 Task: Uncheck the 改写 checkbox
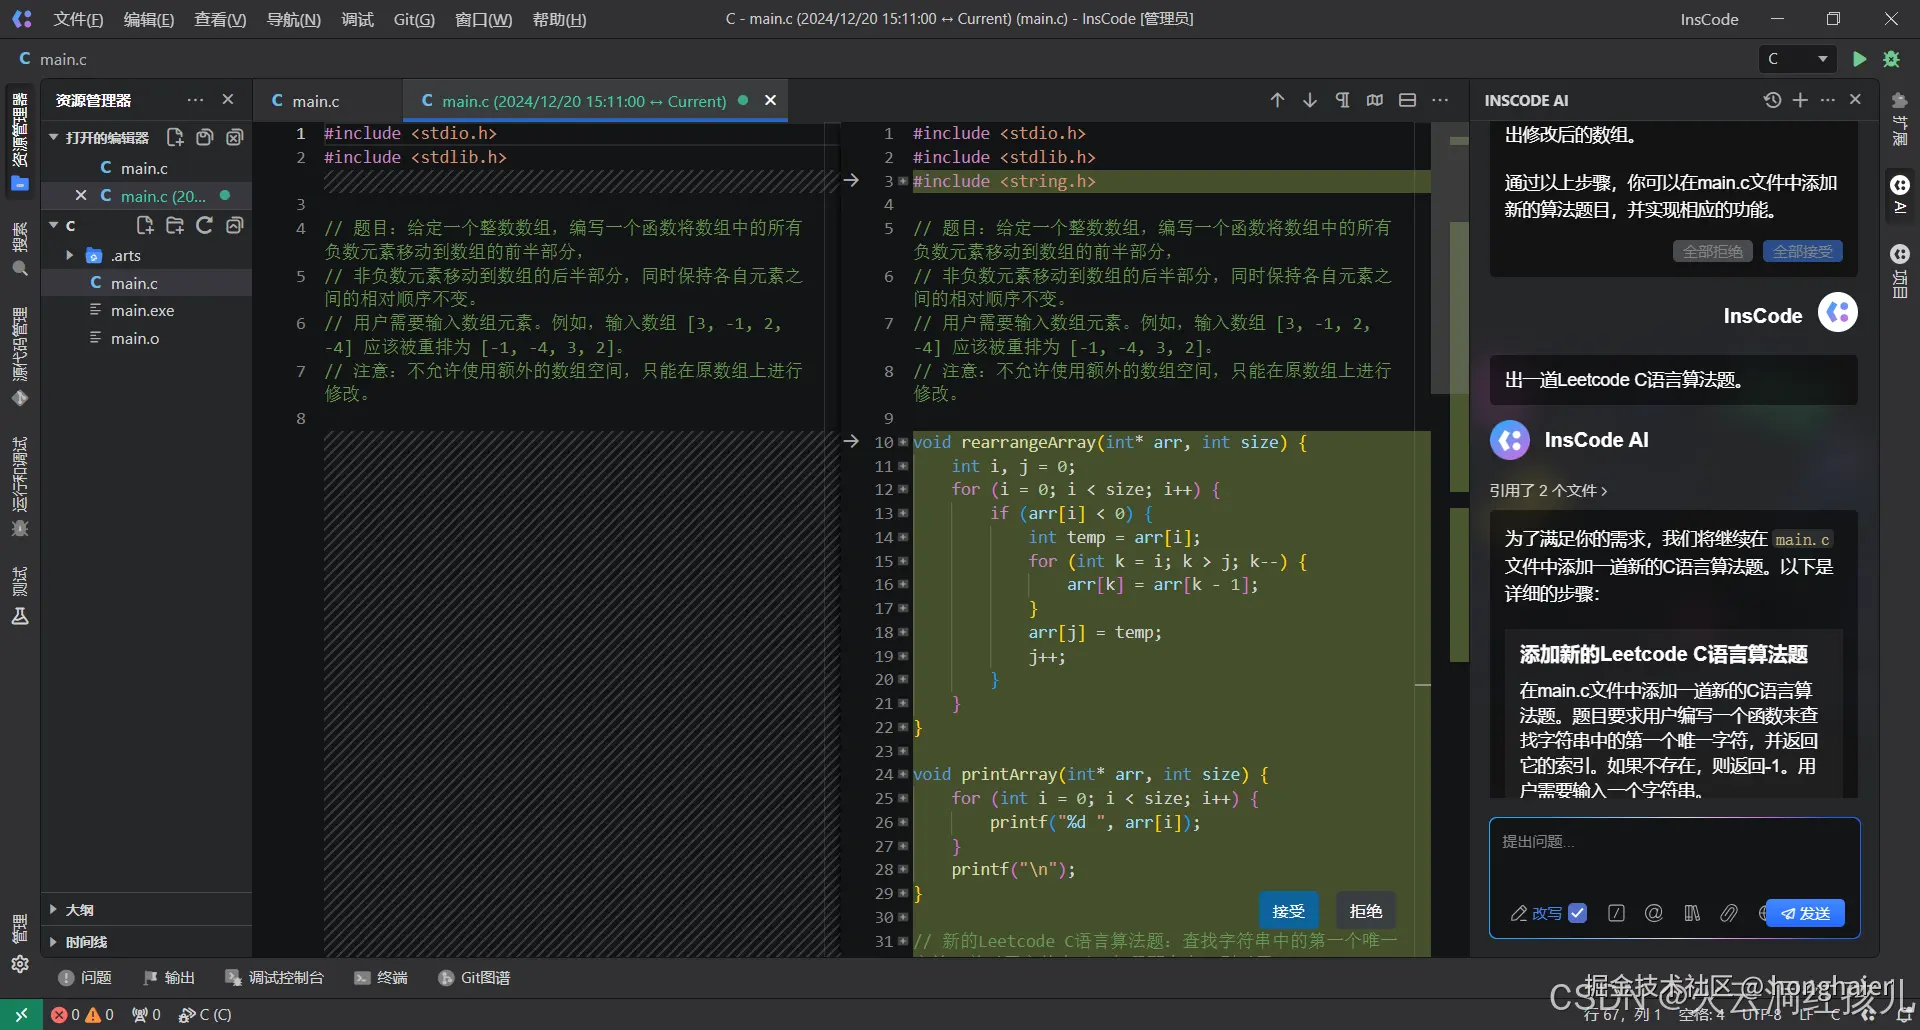(x=1577, y=913)
